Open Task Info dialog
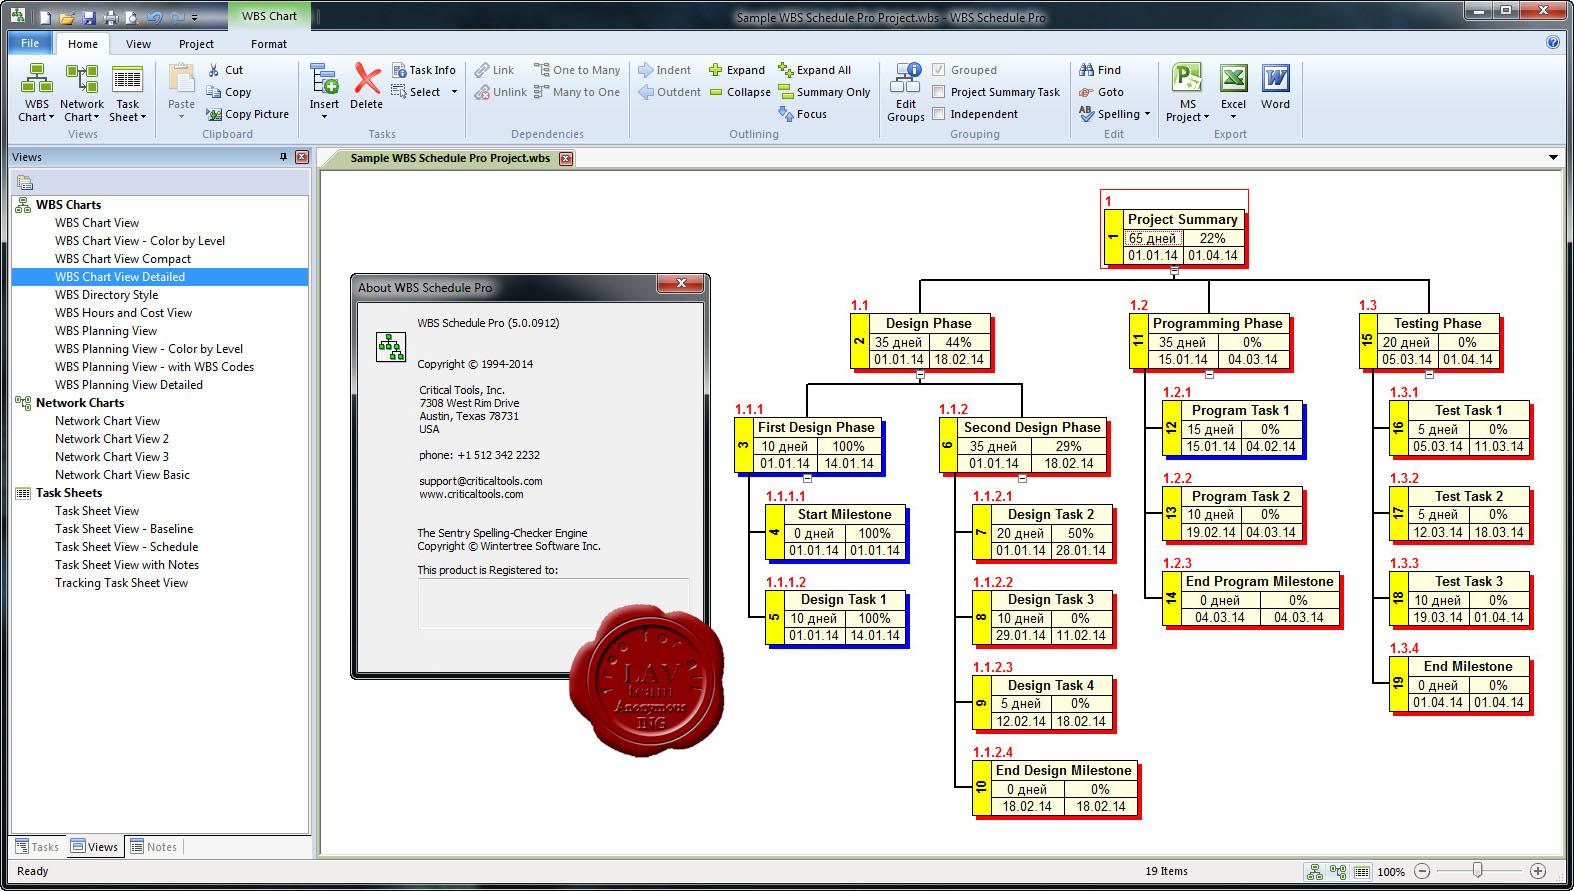This screenshot has width=1574, height=891. click(x=424, y=70)
